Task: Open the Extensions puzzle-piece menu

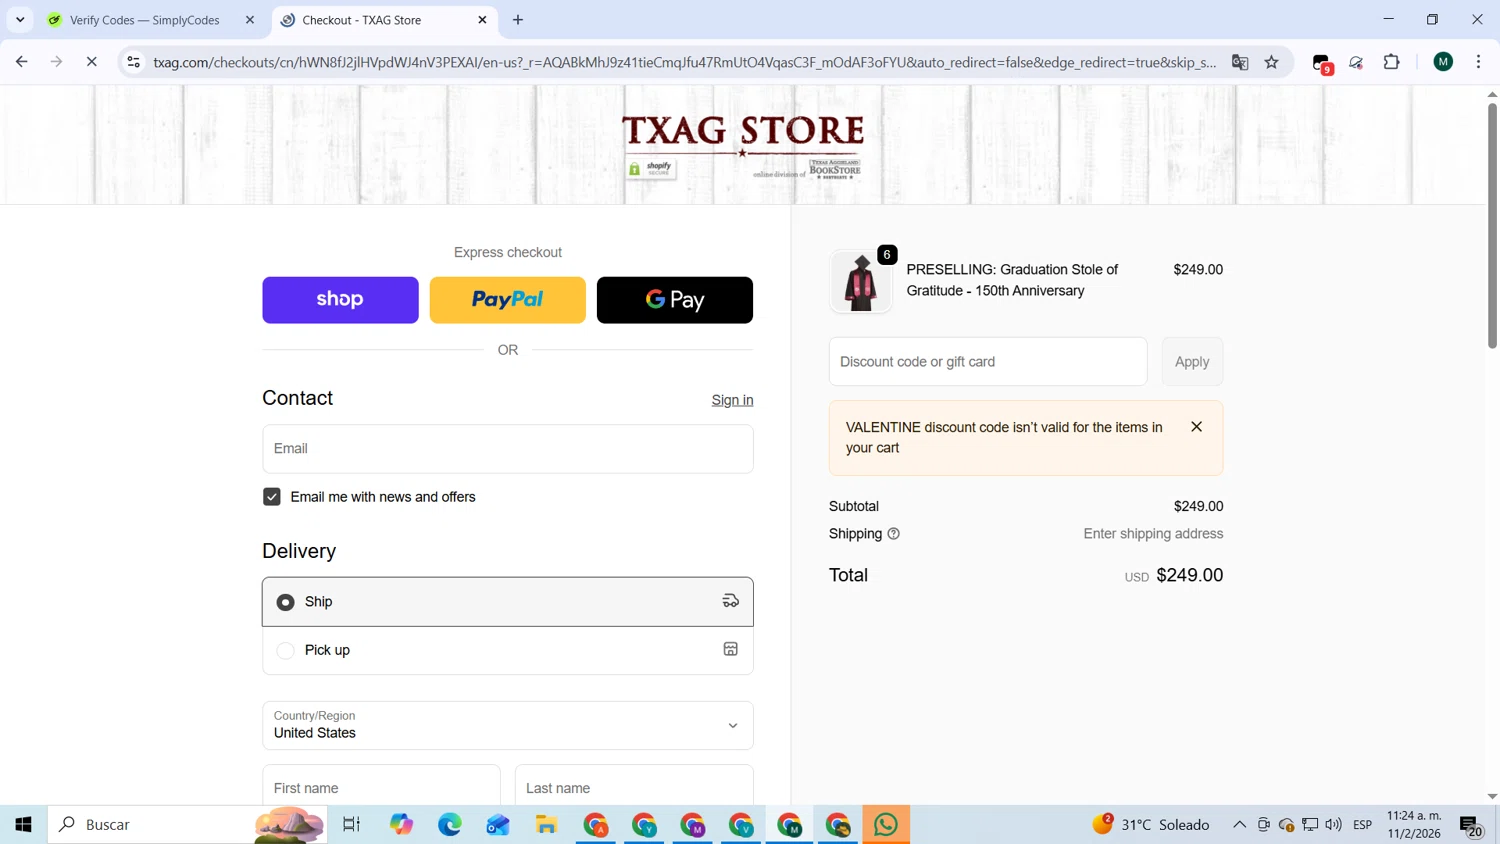Action: [1391, 62]
